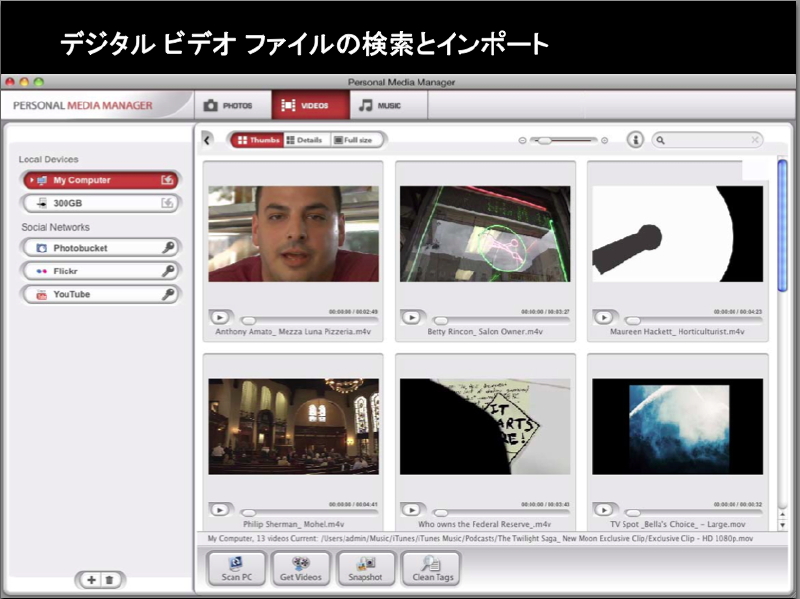Open the Music tab

coord(381,105)
